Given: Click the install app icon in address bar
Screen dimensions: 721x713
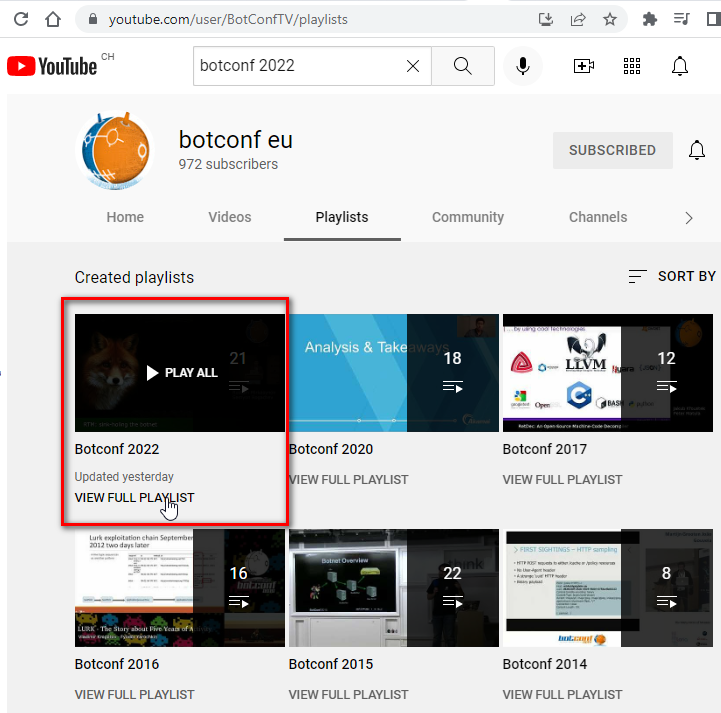Looking at the screenshot, I should point(546,19).
